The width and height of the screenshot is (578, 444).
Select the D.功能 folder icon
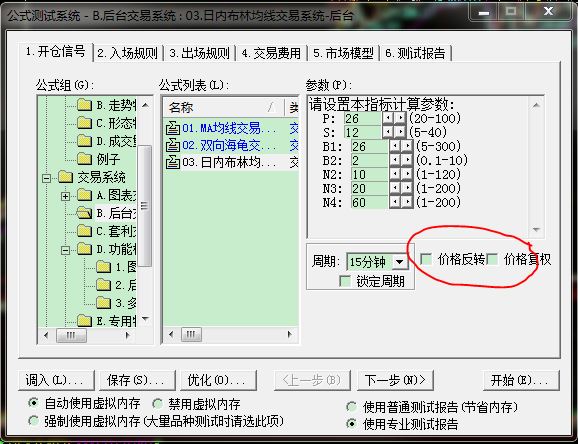tap(84, 249)
